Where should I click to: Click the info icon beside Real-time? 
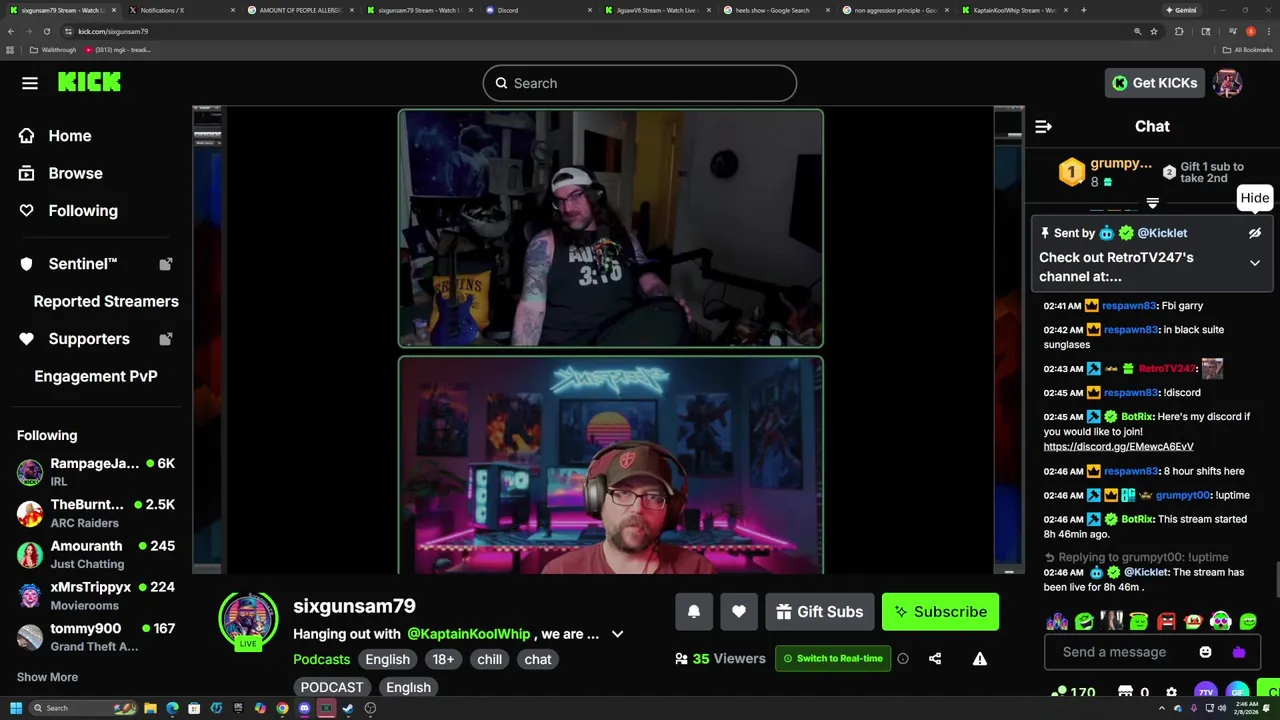point(903,658)
